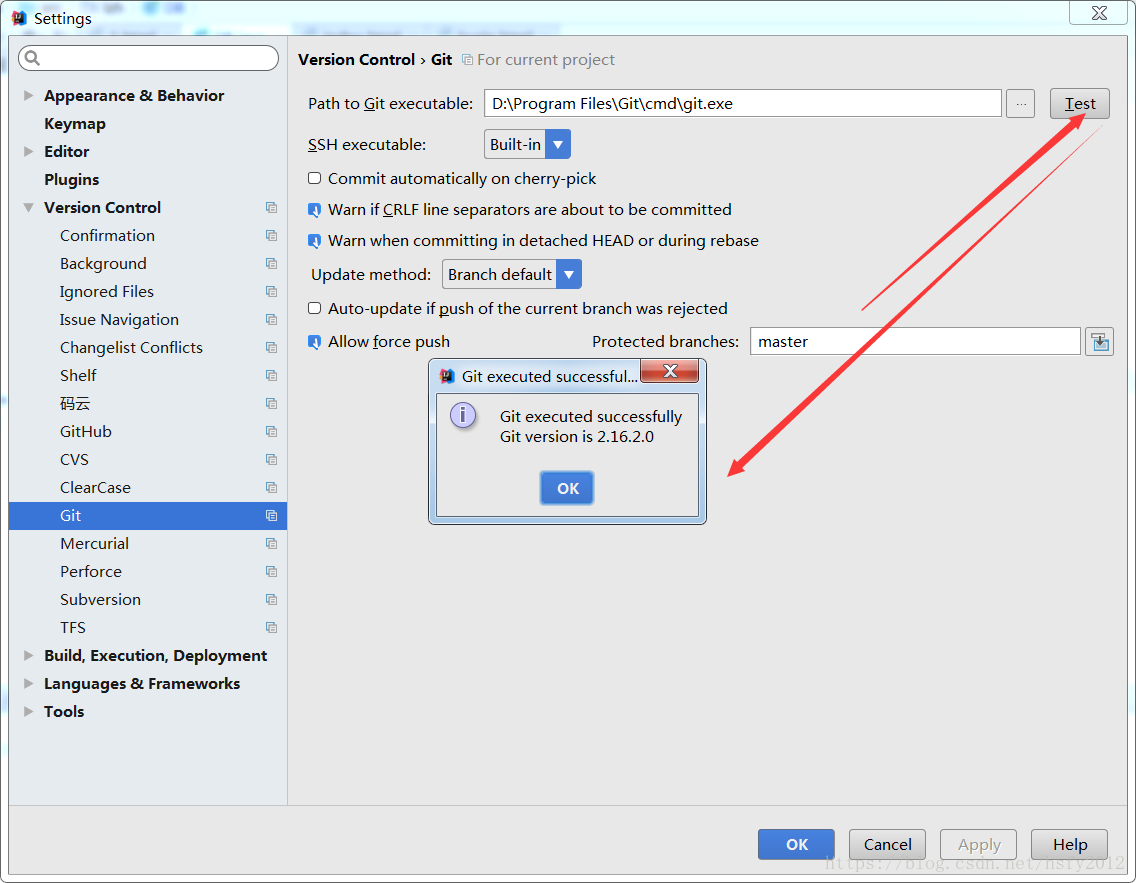Click the search magnifier icon in settings
The width and height of the screenshot is (1136, 883).
32,58
